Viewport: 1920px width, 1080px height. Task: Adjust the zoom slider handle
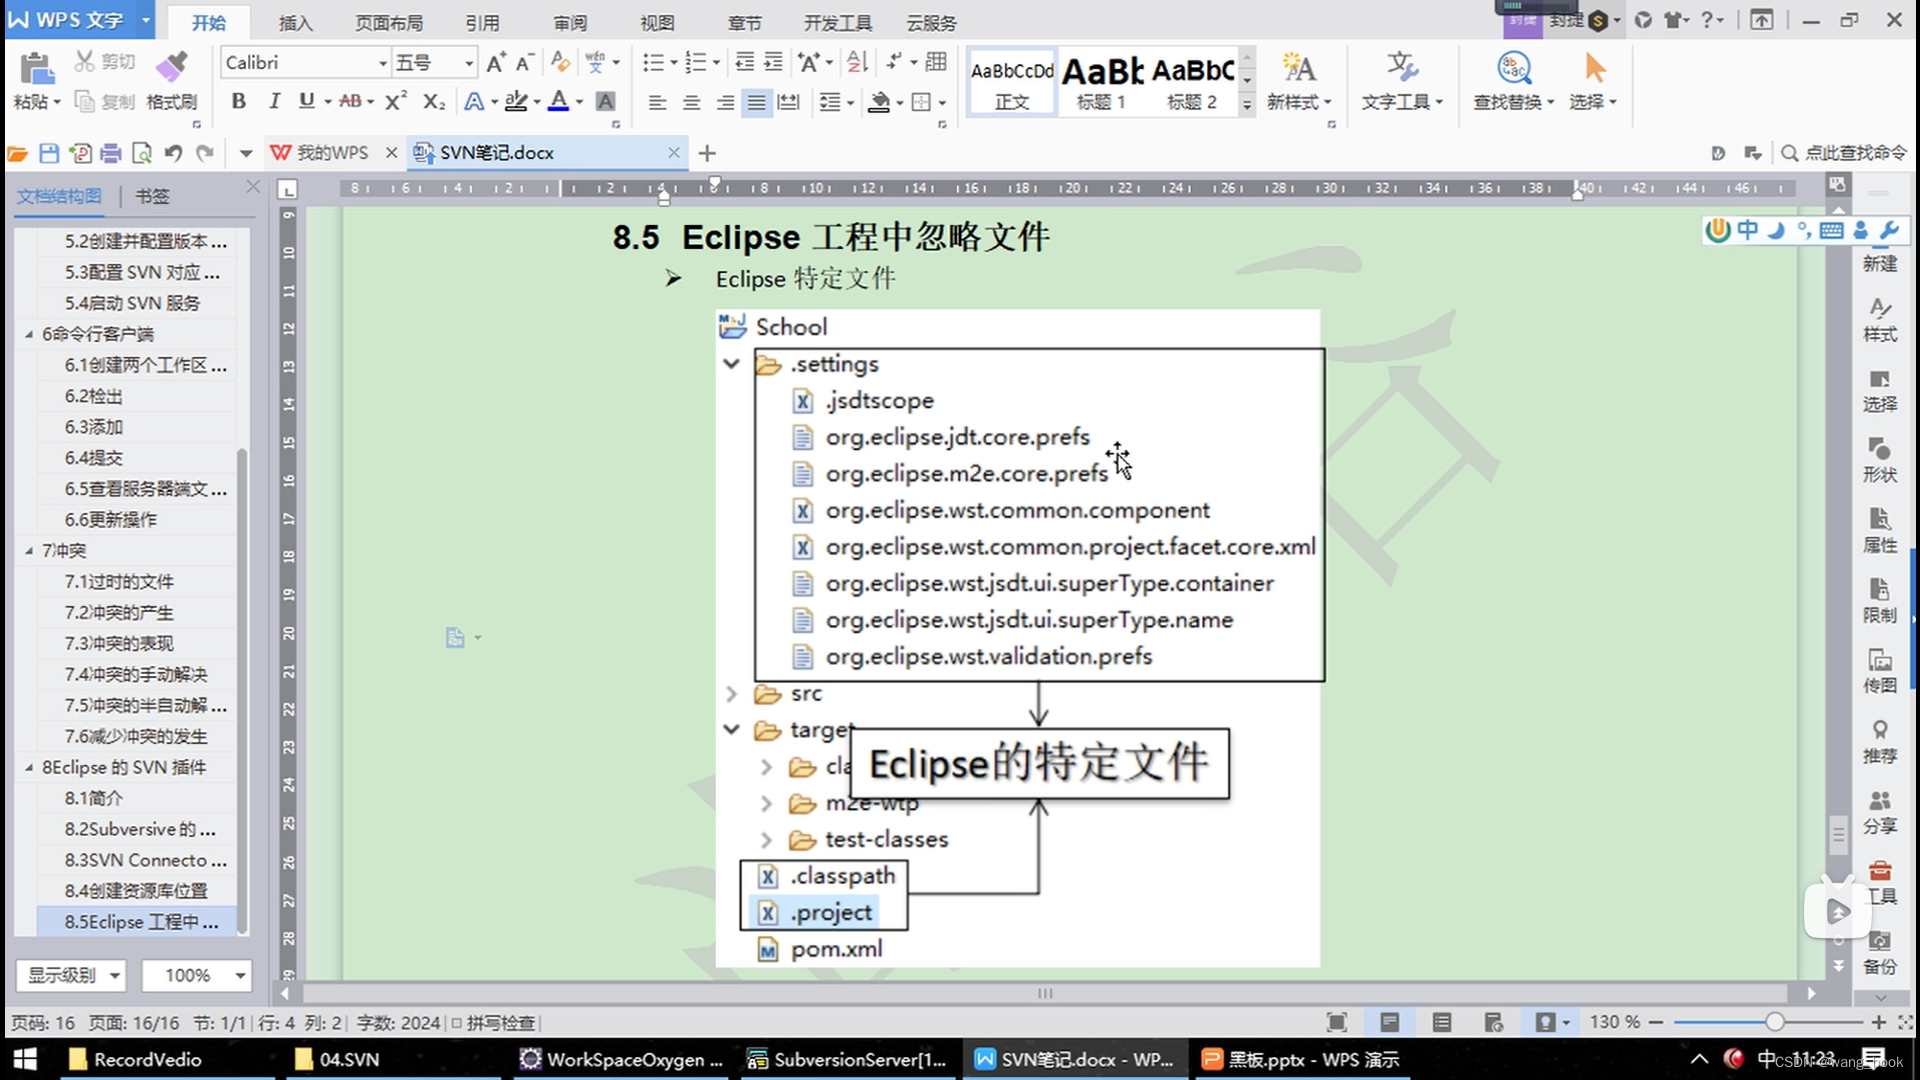[1774, 1022]
